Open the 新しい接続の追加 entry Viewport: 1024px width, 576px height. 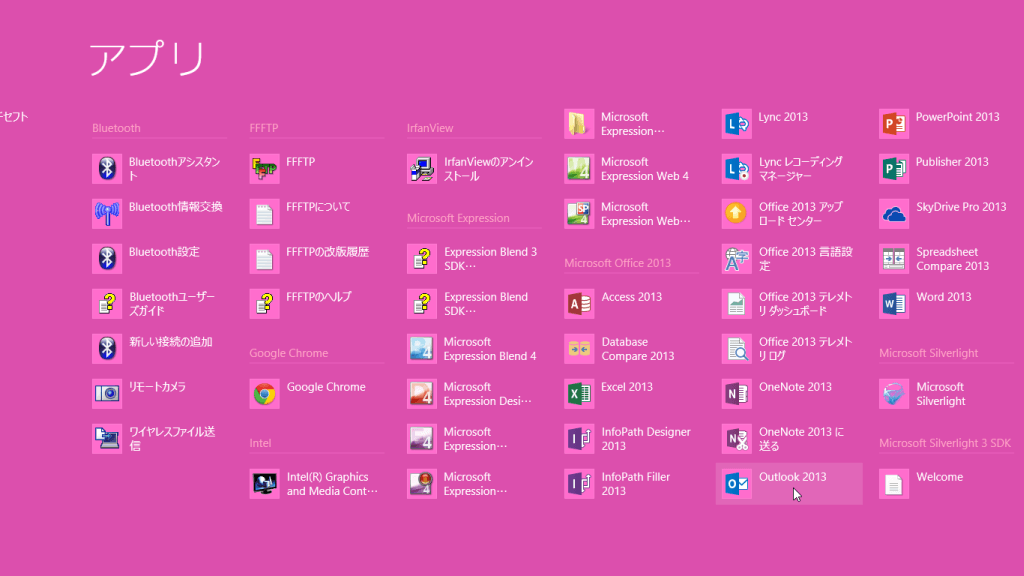point(152,349)
